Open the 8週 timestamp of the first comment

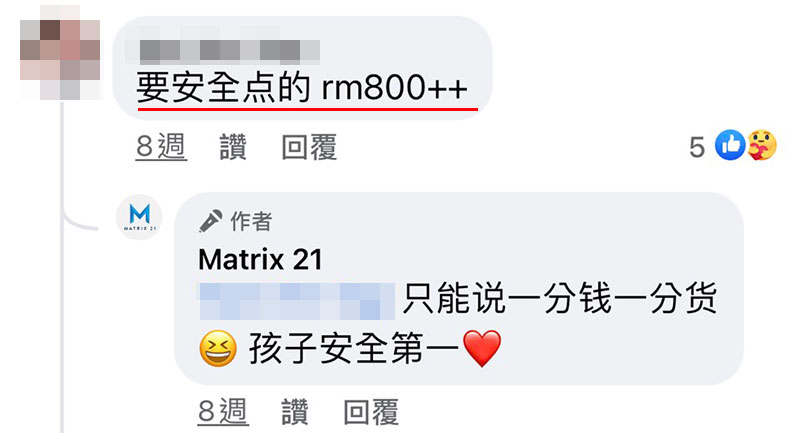tap(161, 147)
